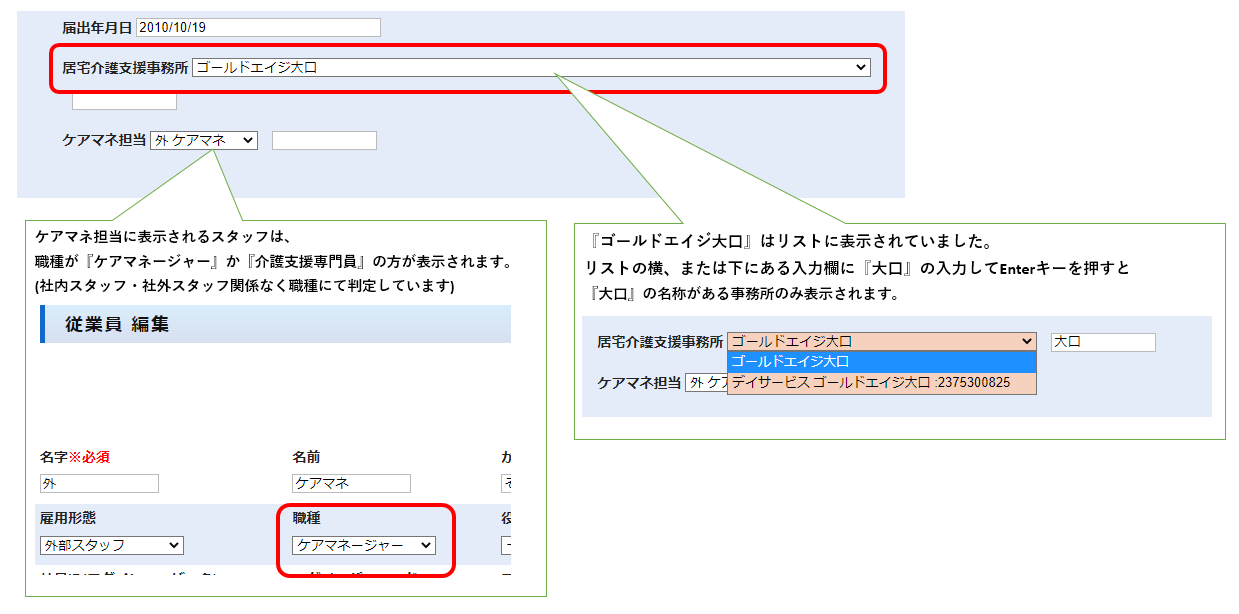This screenshot has height=614, width=1239.
Task: Click the 名前 field containing ケアマネ
Action: click(x=351, y=484)
